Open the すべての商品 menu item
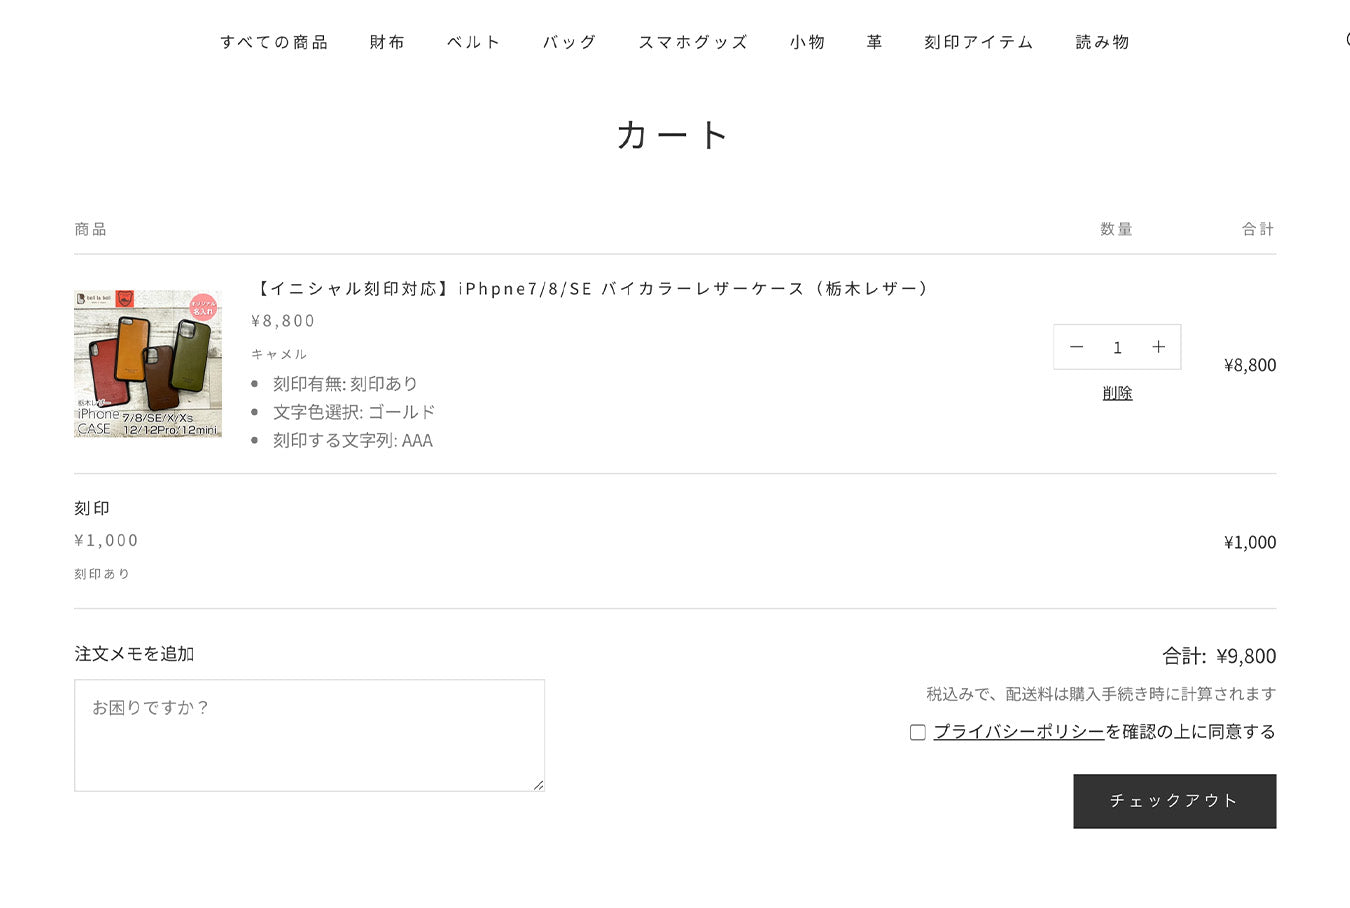 [274, 42]
